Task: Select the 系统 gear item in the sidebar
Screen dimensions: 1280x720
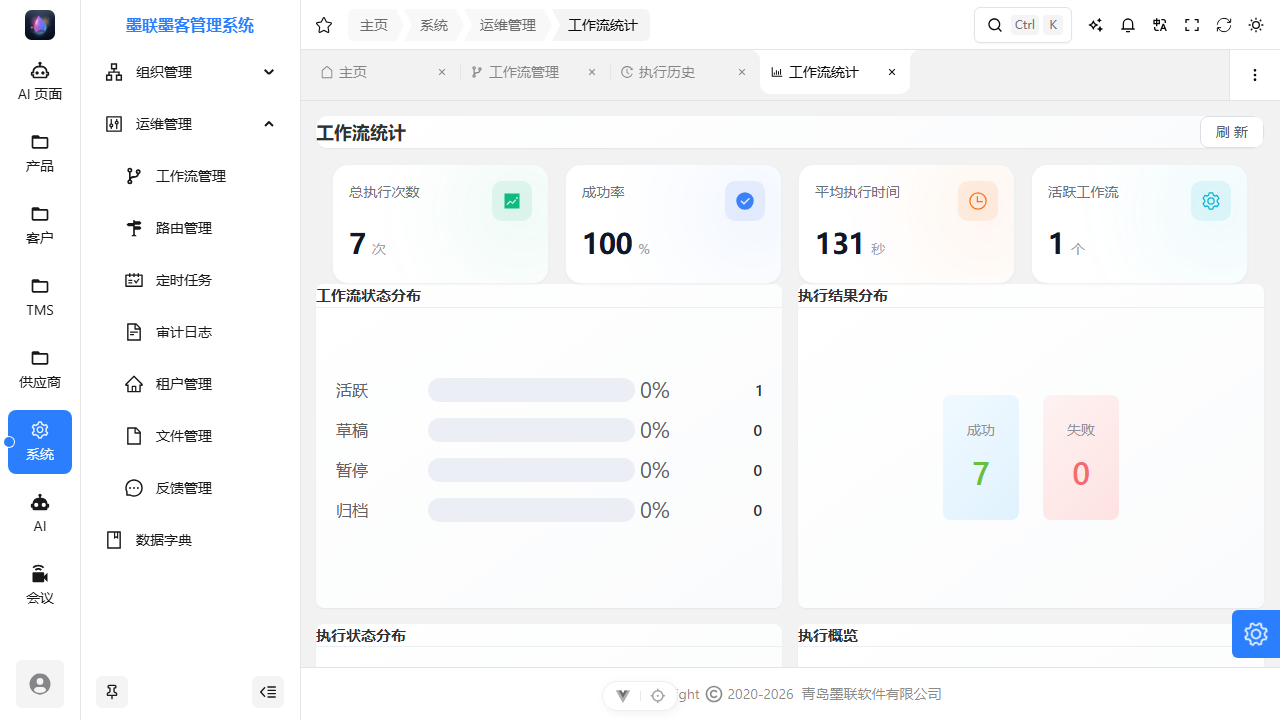Action: [40, 442]
